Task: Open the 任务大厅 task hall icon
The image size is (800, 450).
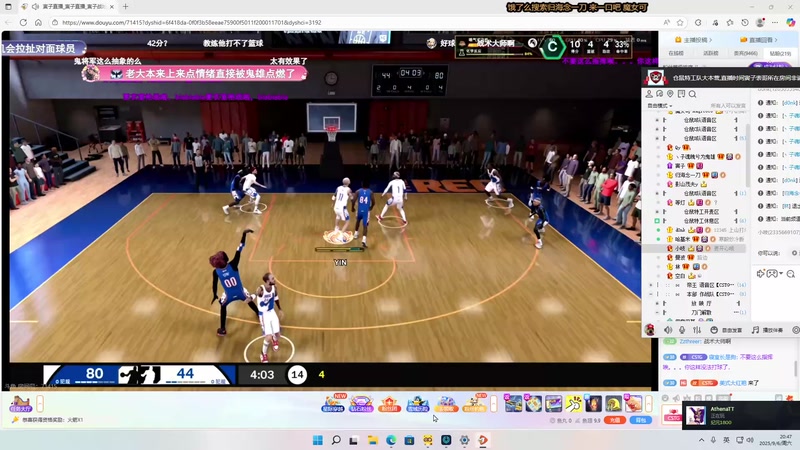Action: (x=20, y=404)
